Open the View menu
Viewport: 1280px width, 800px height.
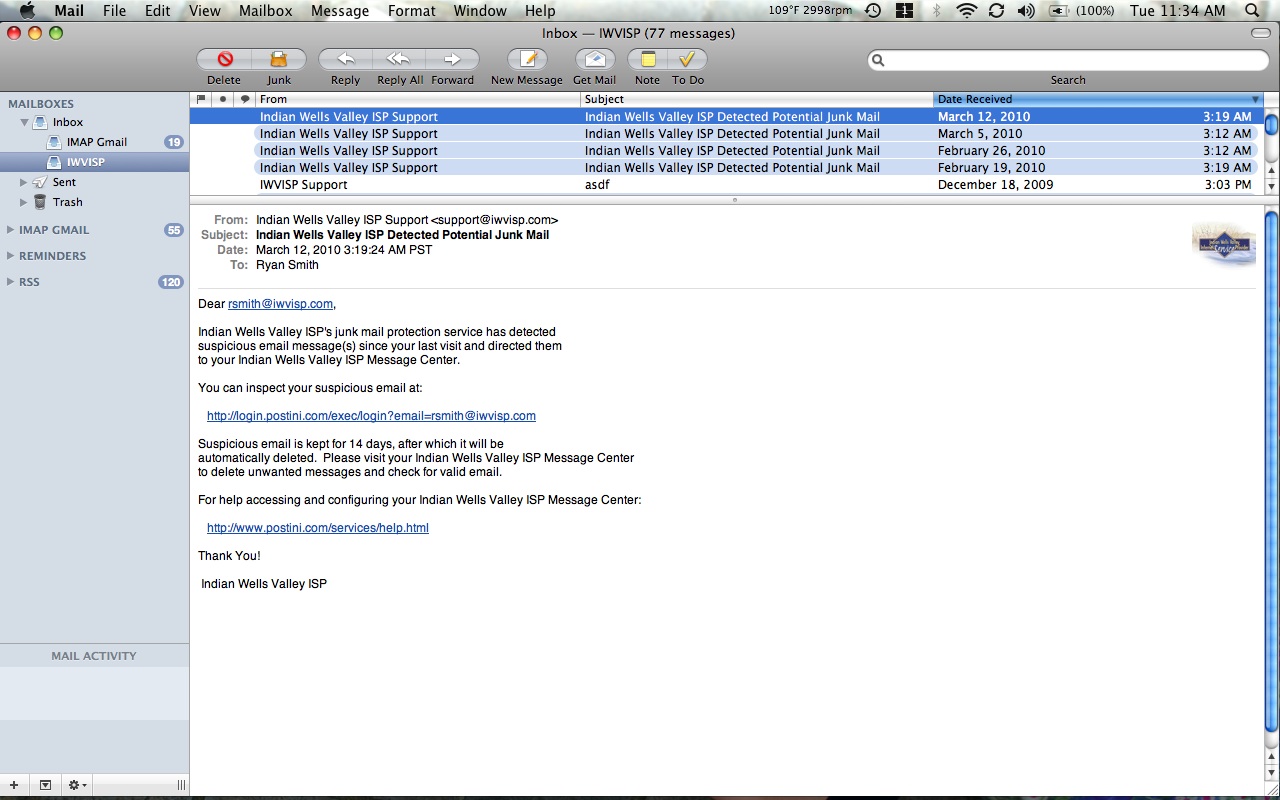tap(204, 11)
